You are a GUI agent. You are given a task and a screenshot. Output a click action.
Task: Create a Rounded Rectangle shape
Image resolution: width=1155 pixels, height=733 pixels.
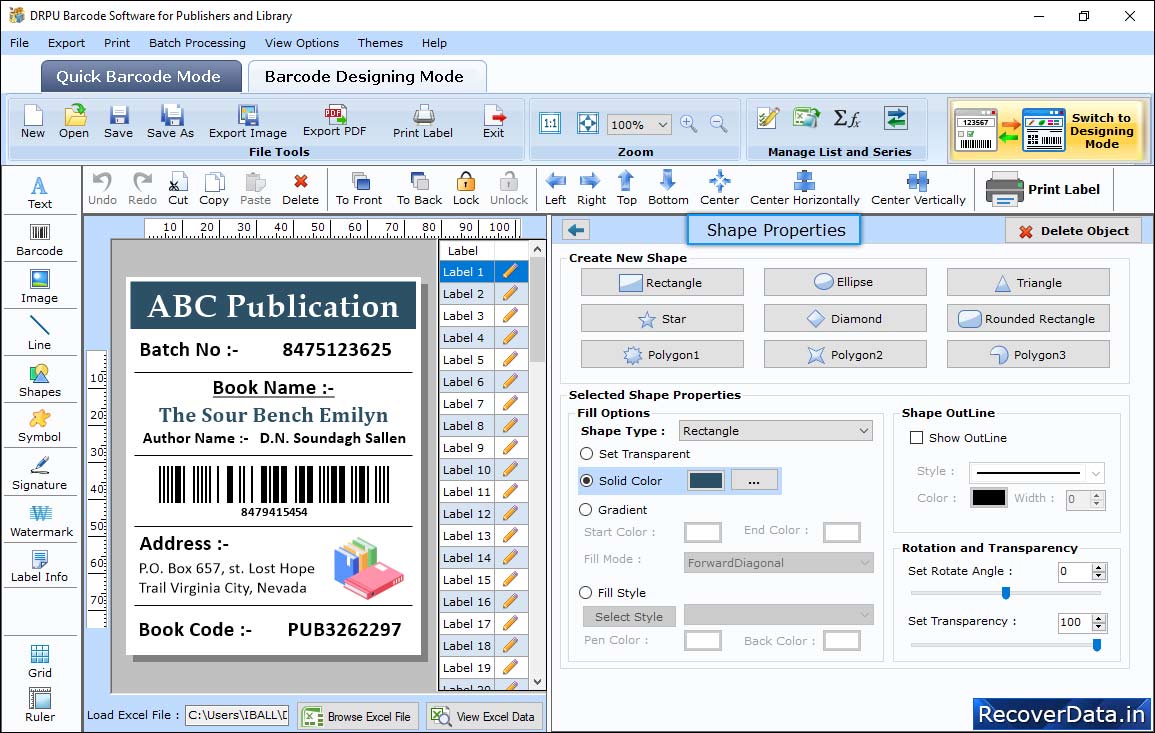click(1028, 318)
